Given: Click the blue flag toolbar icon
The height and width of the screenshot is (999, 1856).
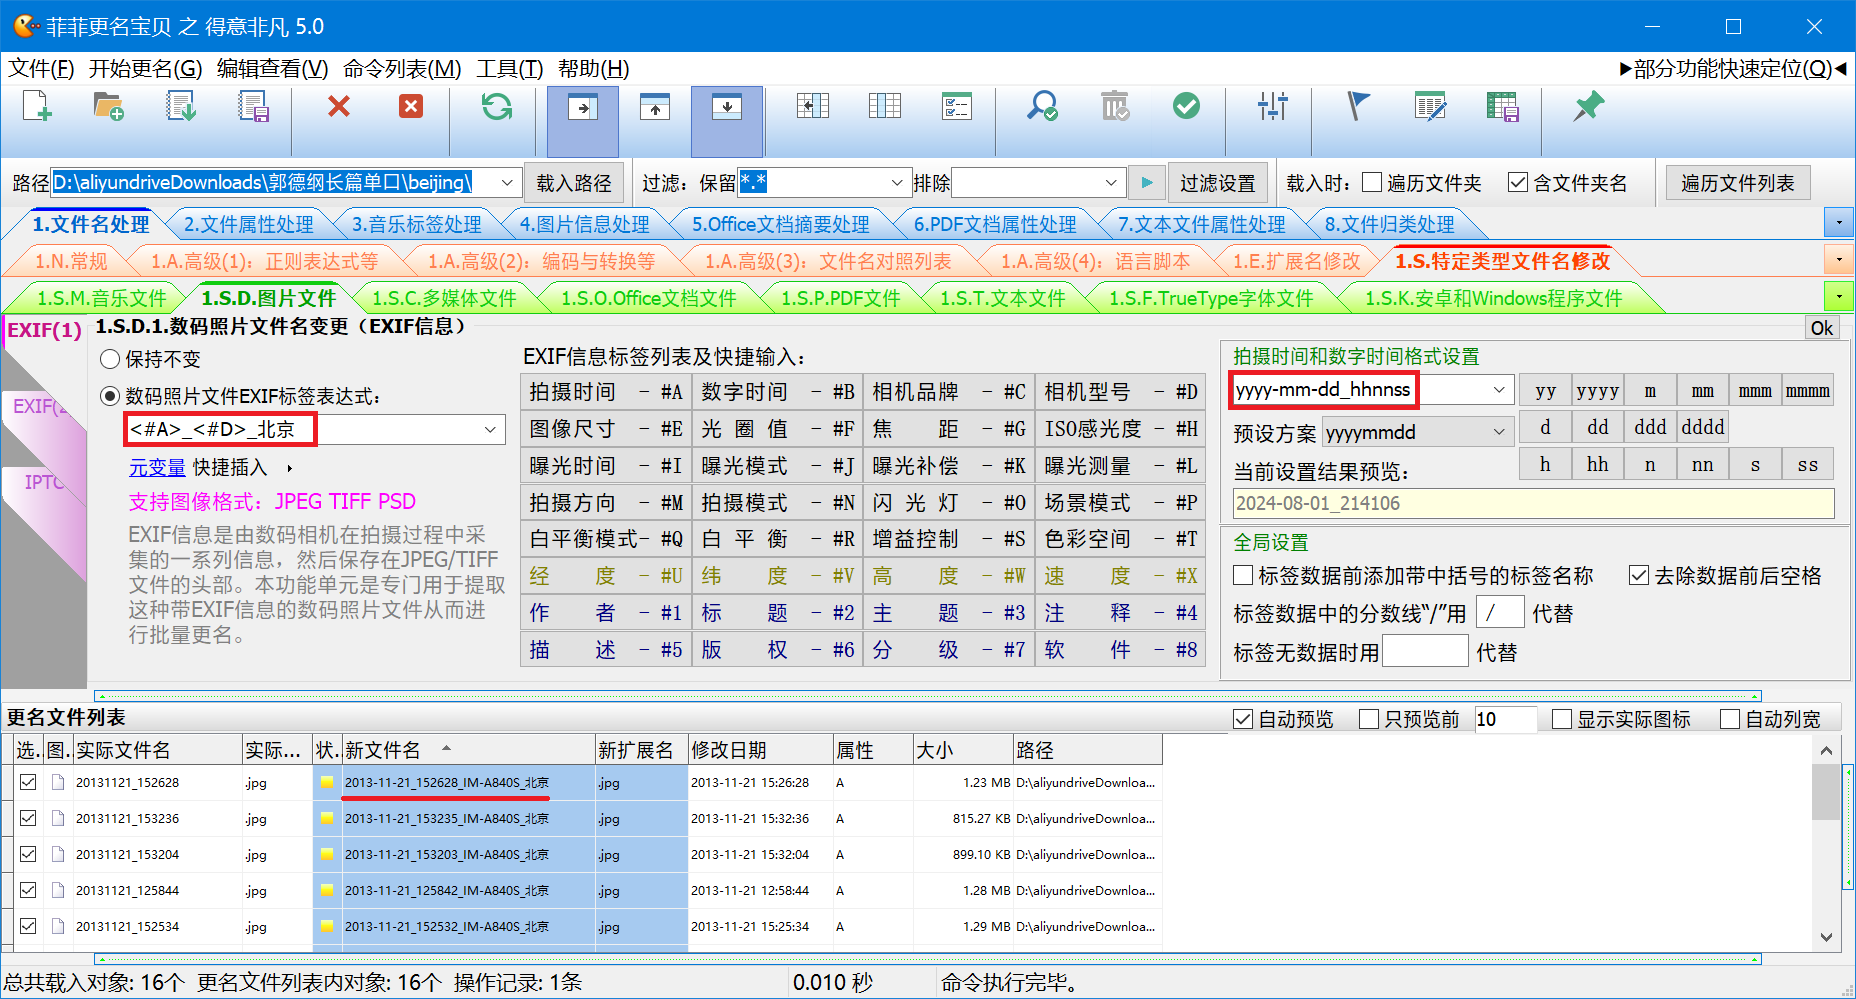Looking at the screenshot, I should point(1358,106).
